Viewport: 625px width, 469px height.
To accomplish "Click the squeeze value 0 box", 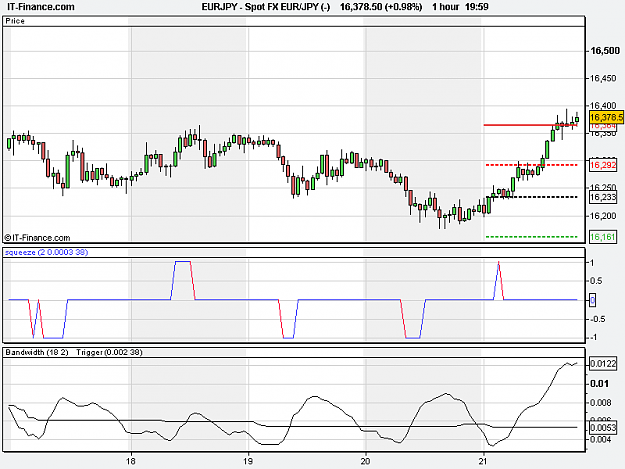I will click(593, 300).
